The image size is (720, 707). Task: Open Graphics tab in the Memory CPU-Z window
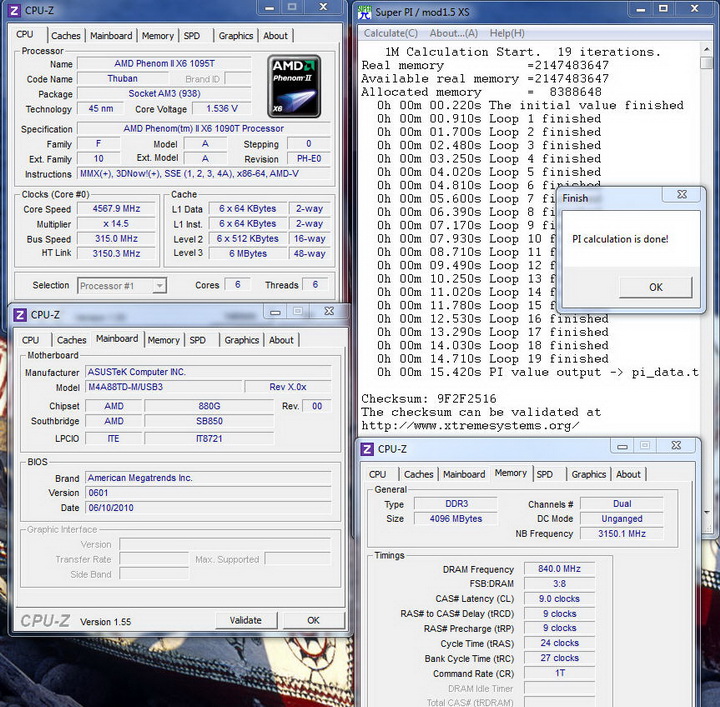pos(589,474)
